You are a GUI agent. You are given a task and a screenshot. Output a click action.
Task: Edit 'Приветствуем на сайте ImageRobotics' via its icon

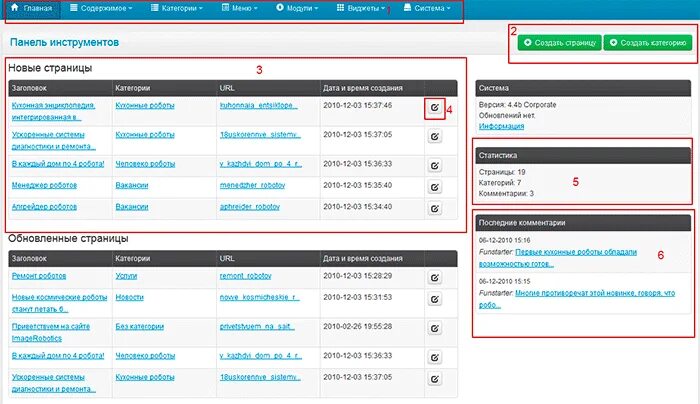(434, 329)
